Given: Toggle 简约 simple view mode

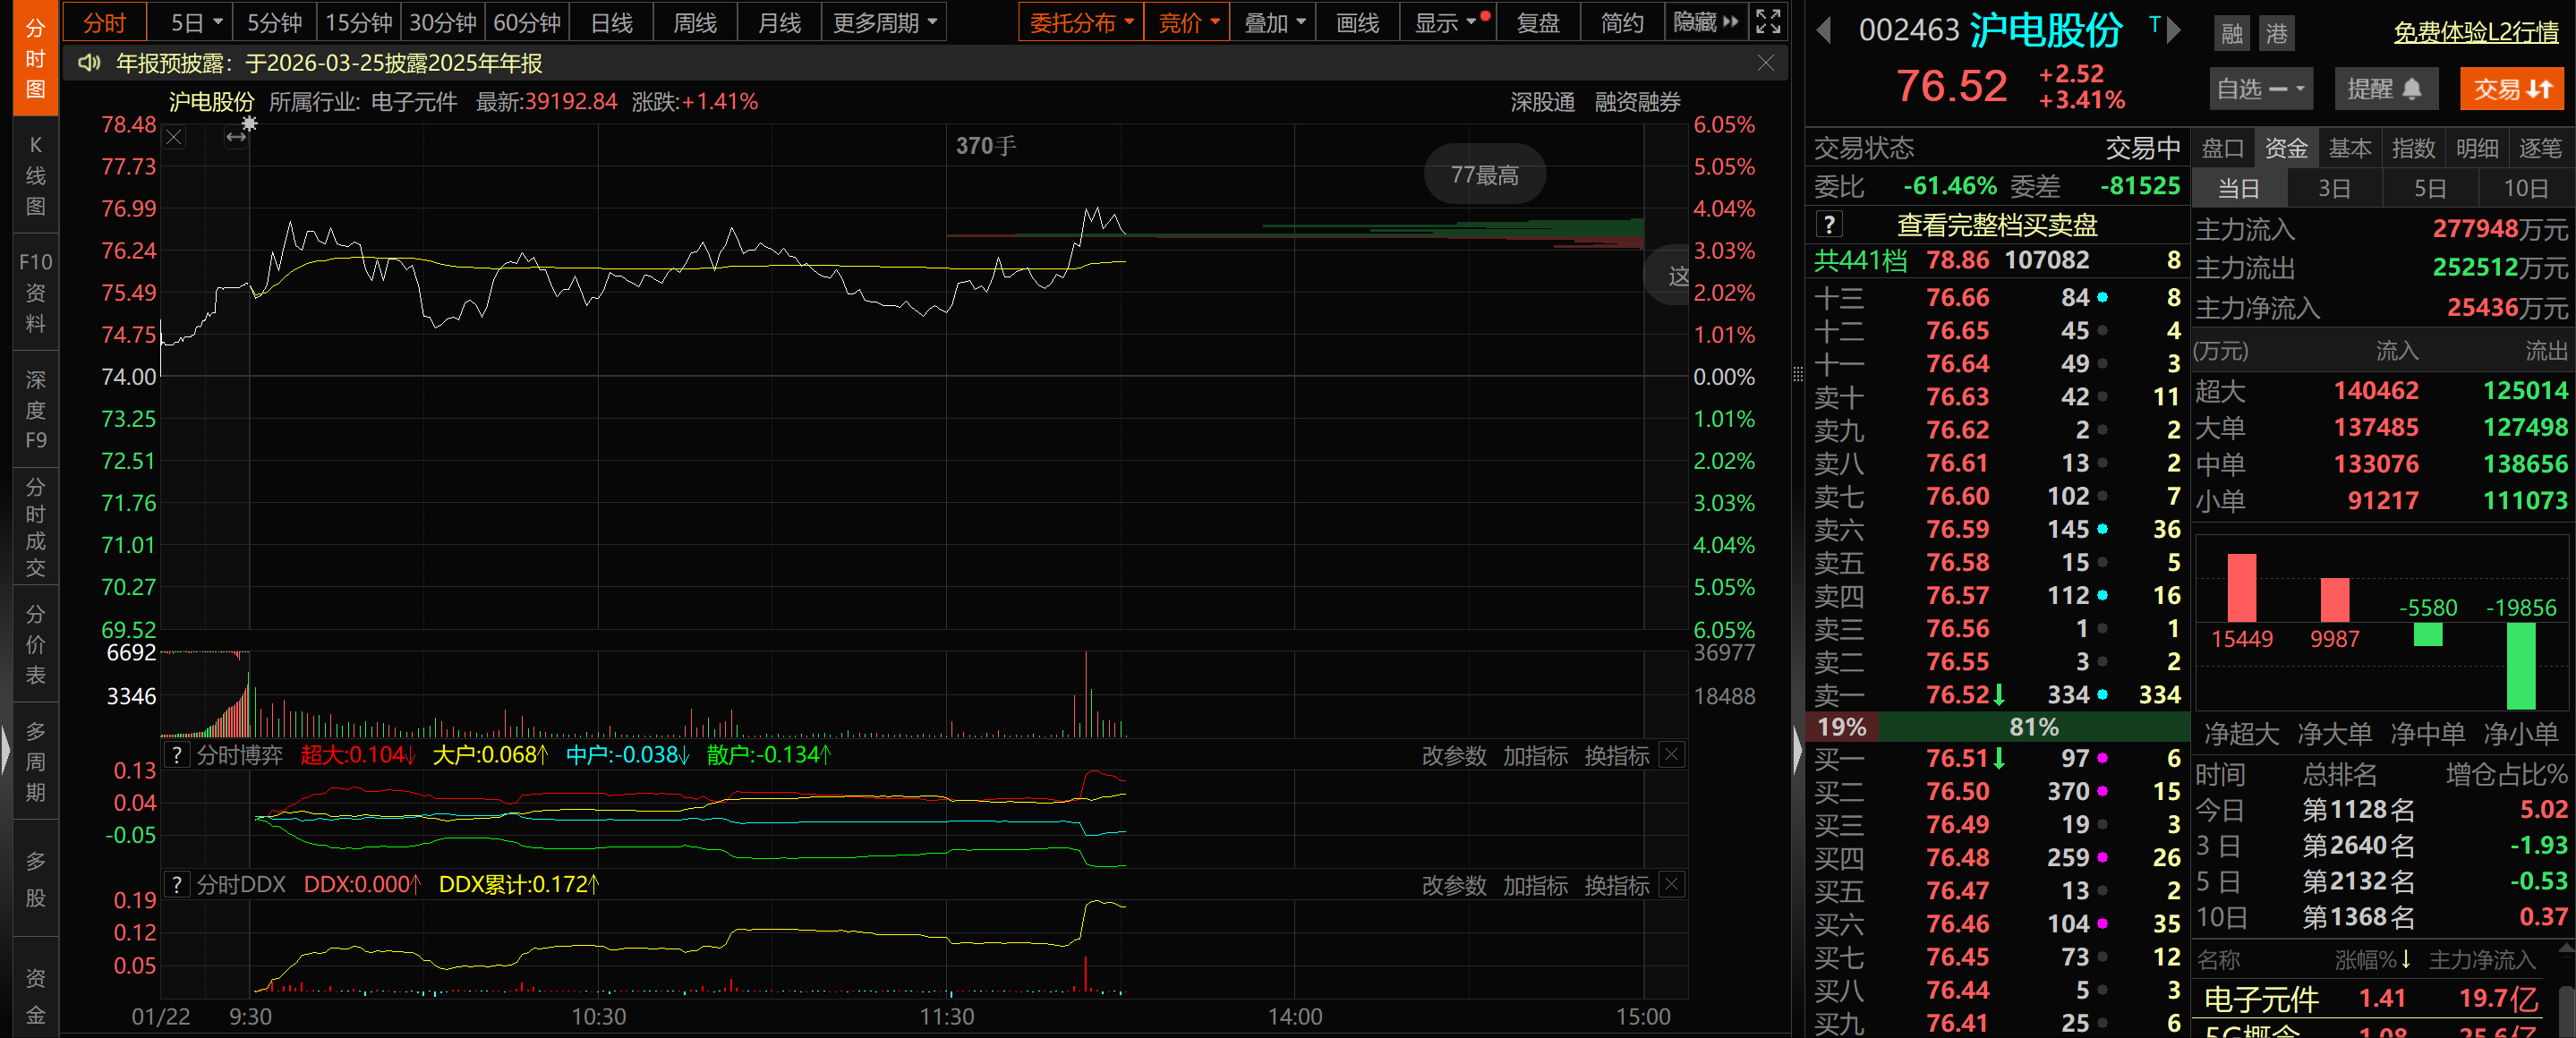Looking at the screenshot, I should 1621,22.
